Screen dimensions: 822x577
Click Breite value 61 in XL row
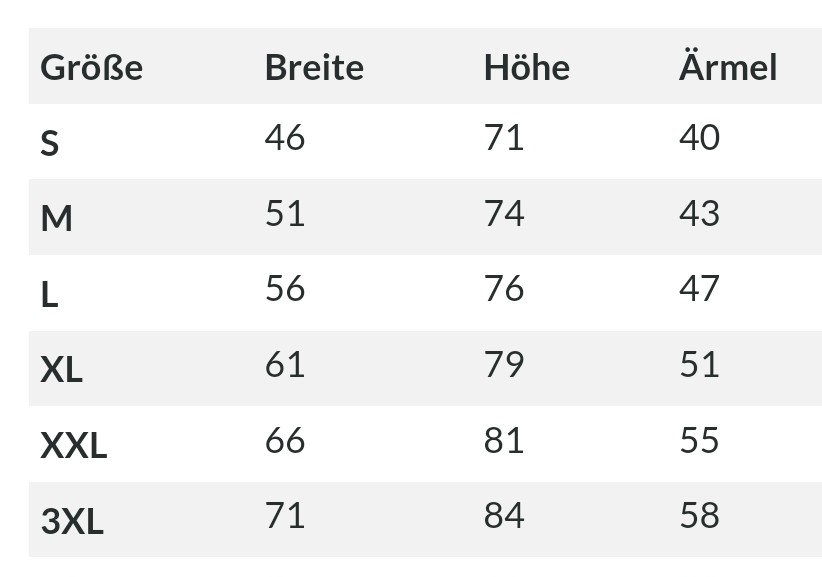285,364
